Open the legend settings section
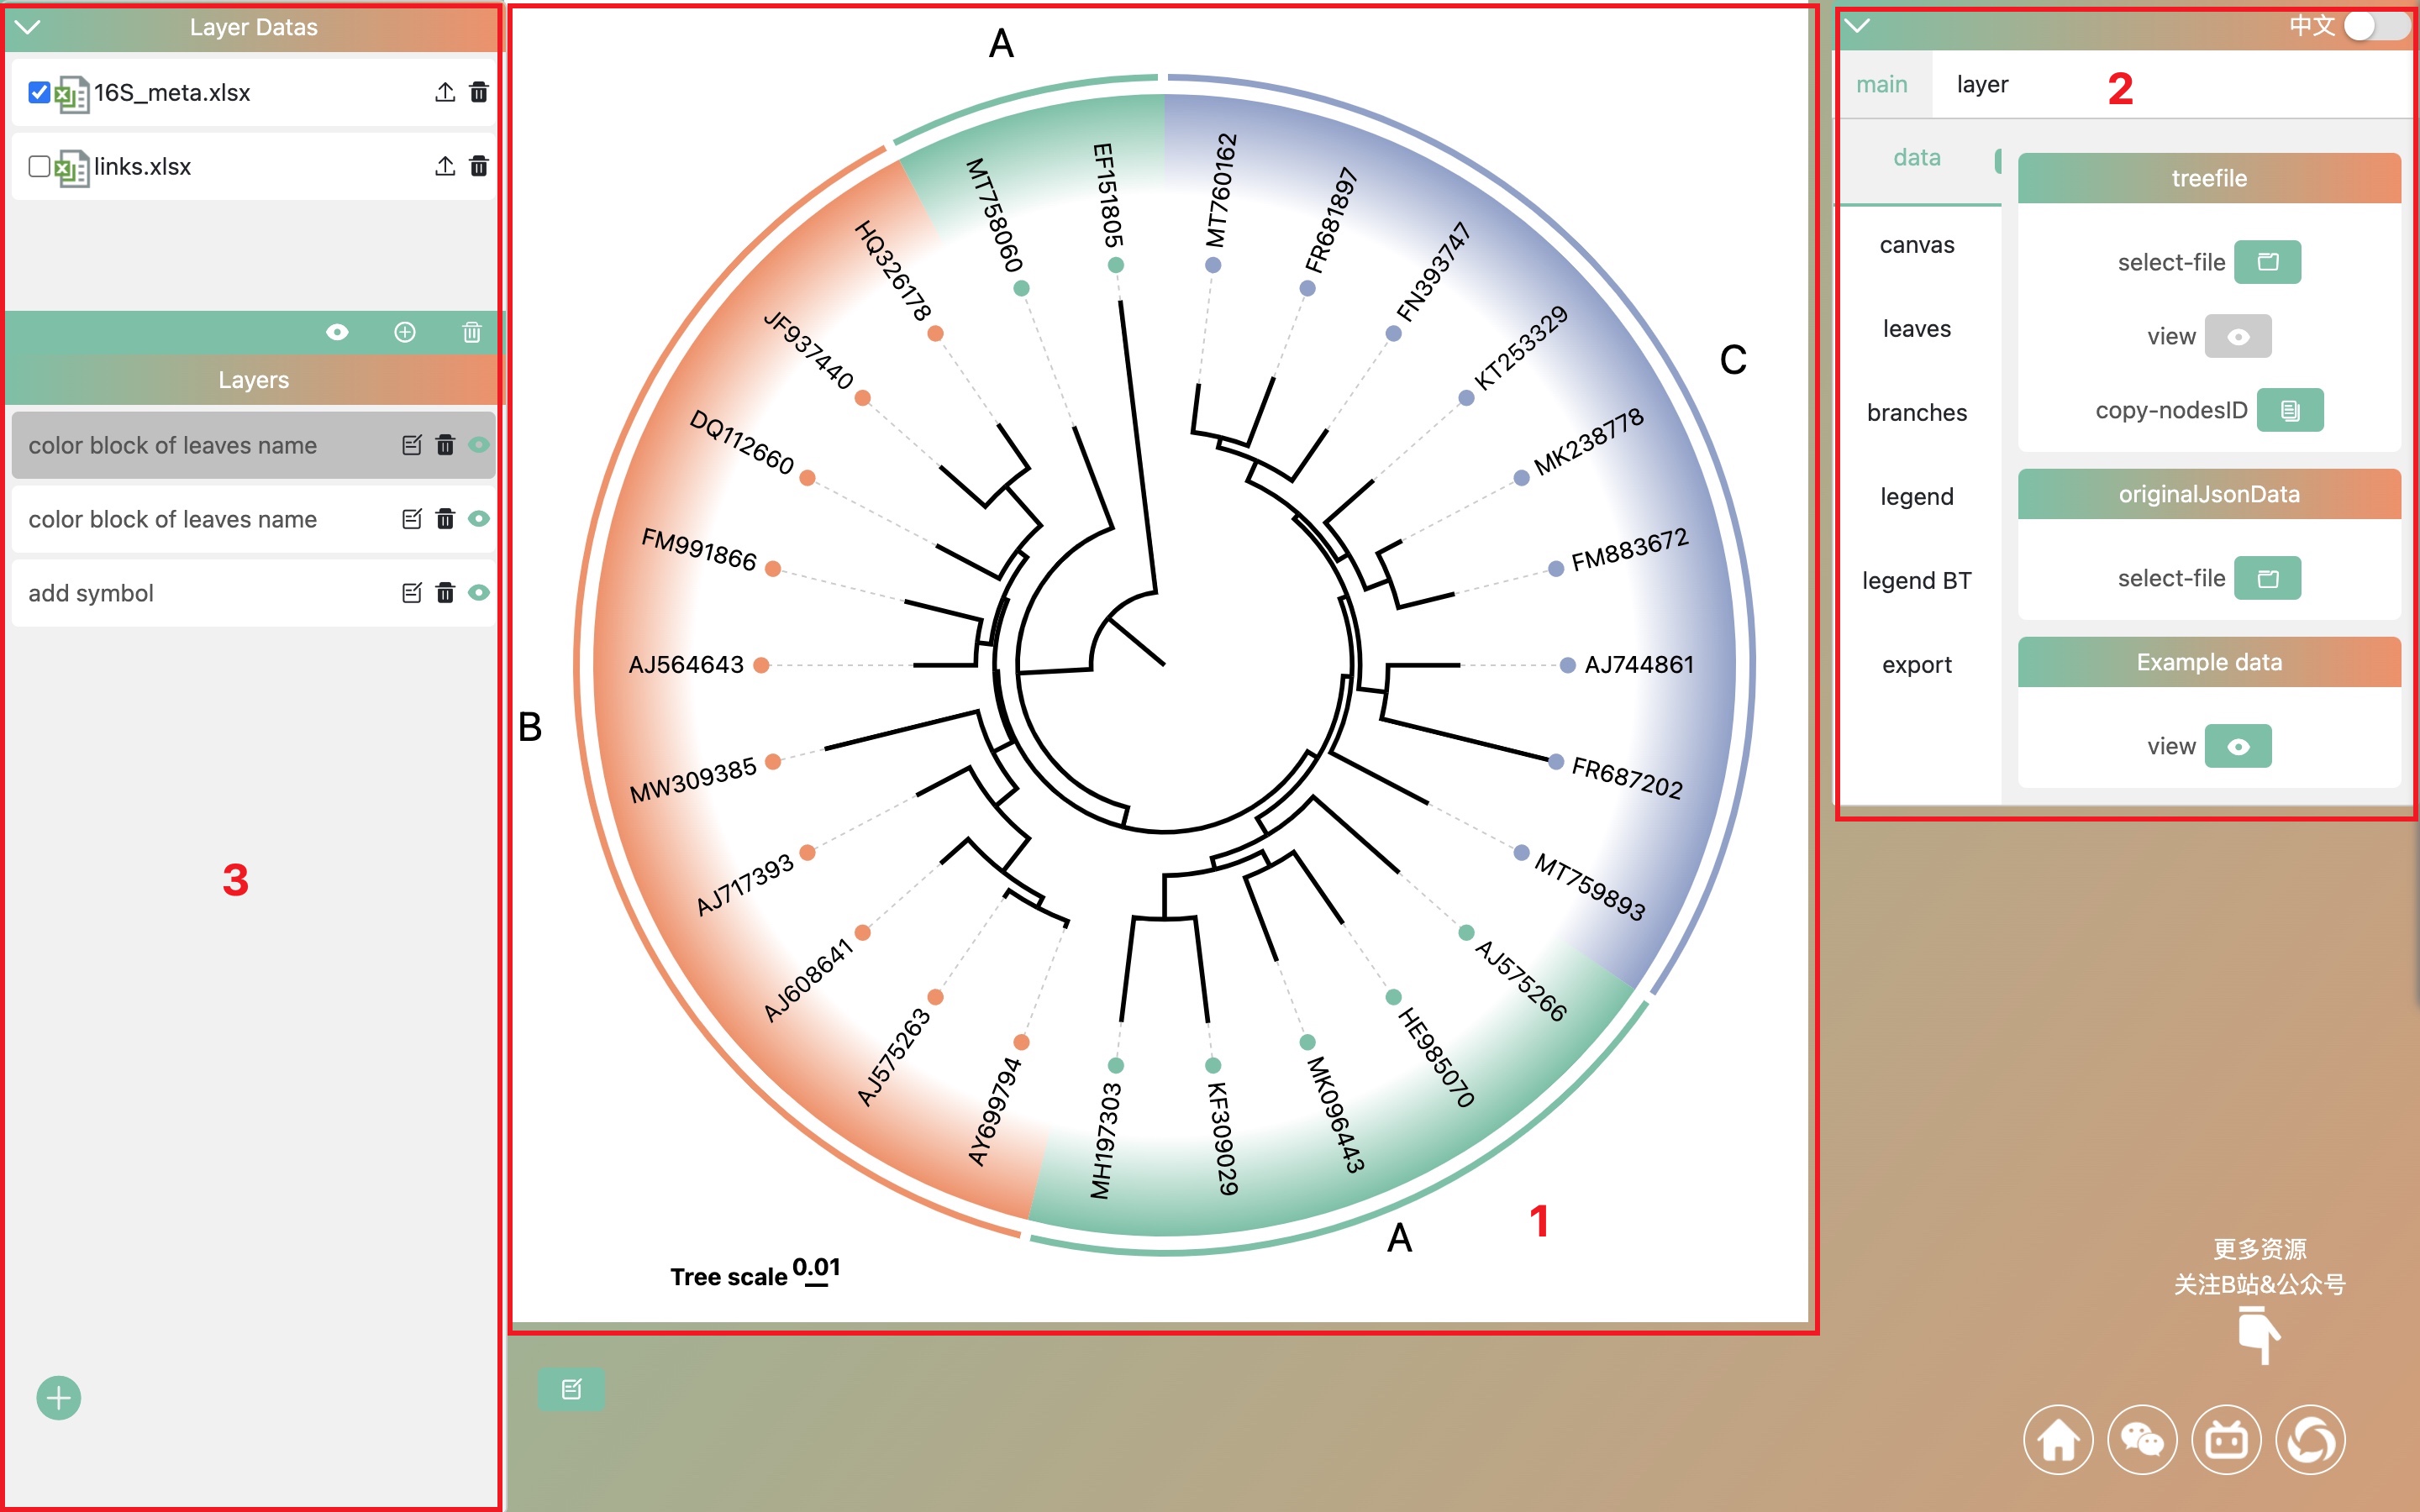The image size is (2420, 1512). 1917,497
